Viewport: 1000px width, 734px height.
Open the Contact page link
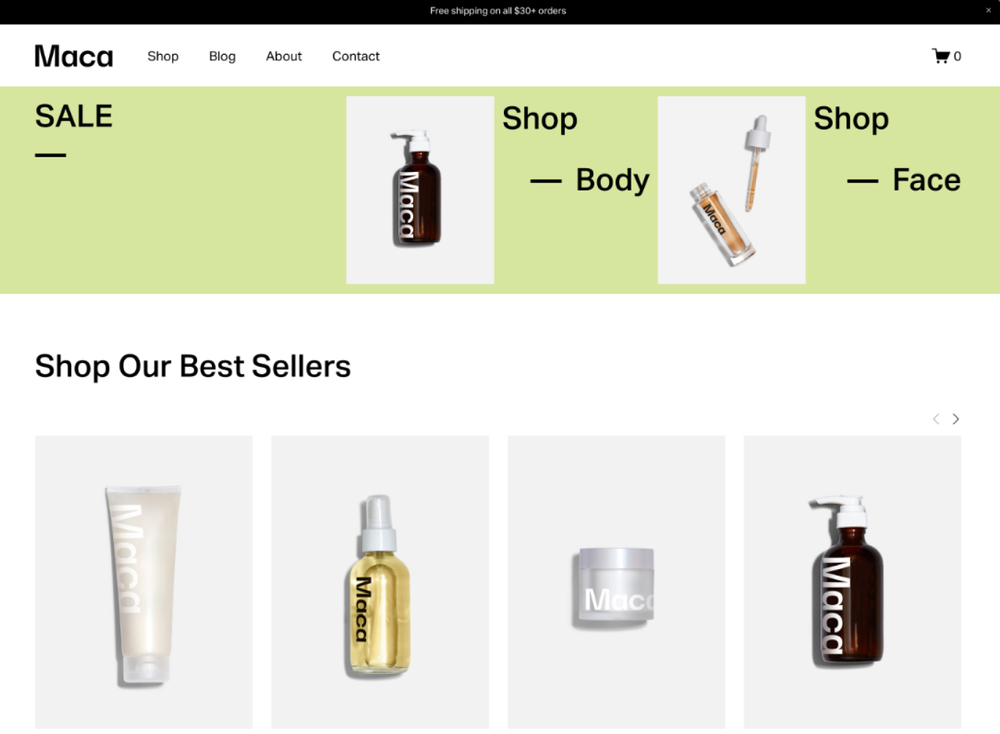coord(356,56)
